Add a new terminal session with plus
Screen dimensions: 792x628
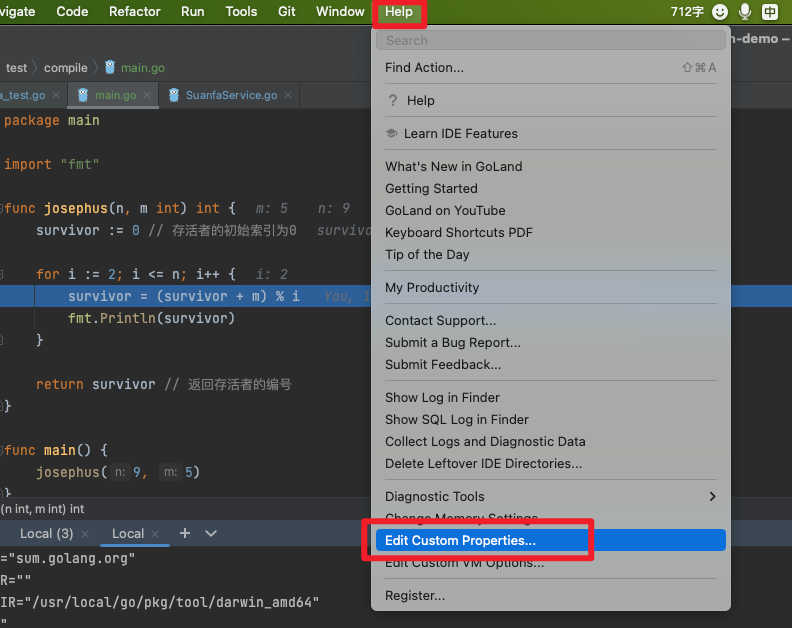(185, 533)
